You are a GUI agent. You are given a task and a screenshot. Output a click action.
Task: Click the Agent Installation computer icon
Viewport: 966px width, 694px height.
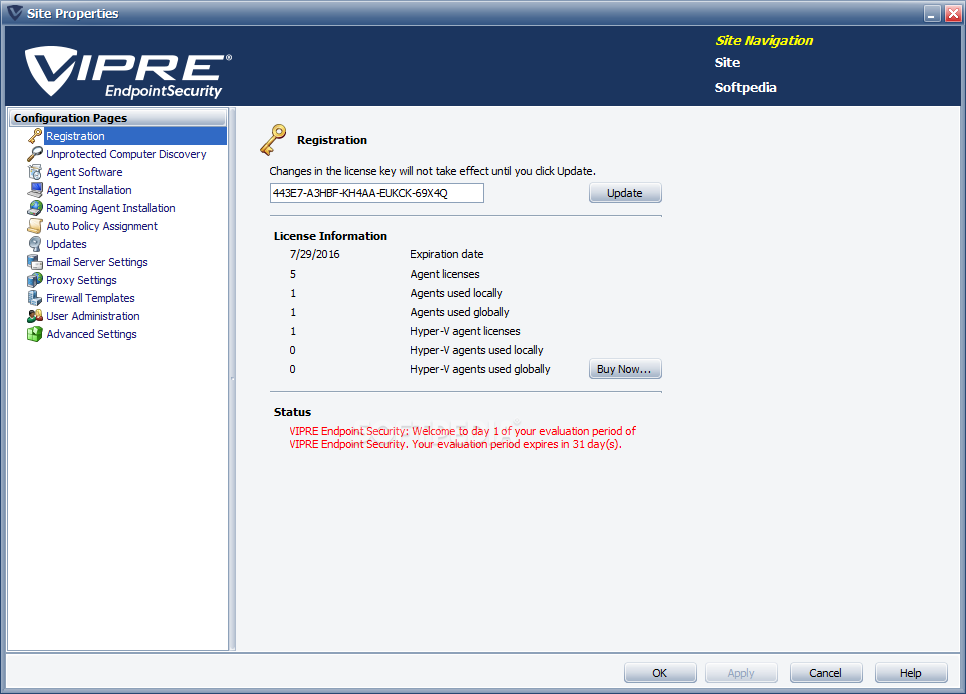click(35, 190)
